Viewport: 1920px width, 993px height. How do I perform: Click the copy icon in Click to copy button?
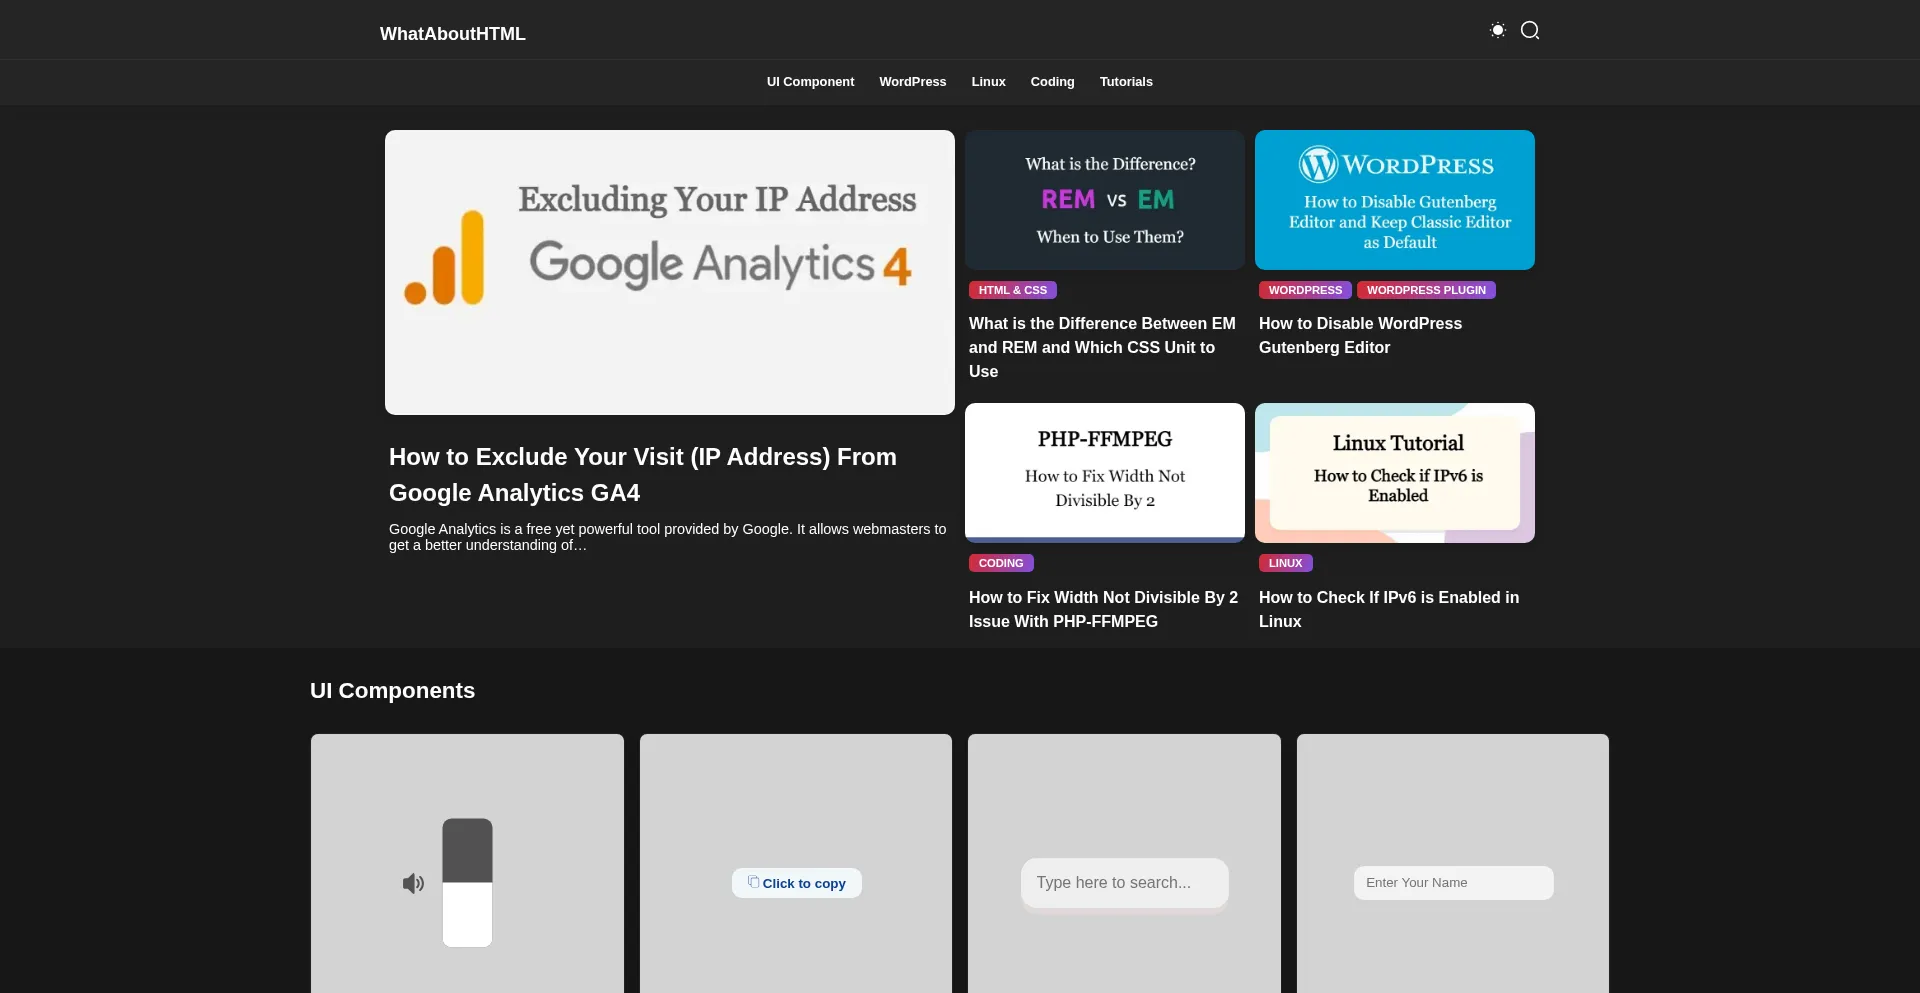(x=753, y=882)
